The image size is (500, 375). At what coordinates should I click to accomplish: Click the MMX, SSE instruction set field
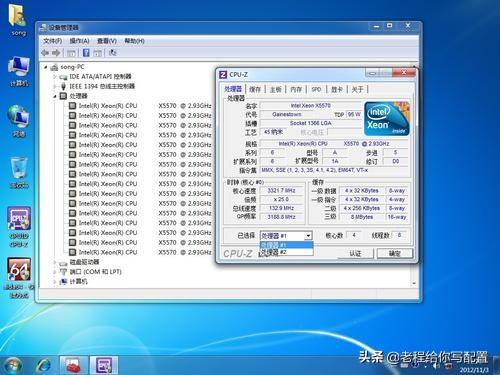click(x=334, y=170)
